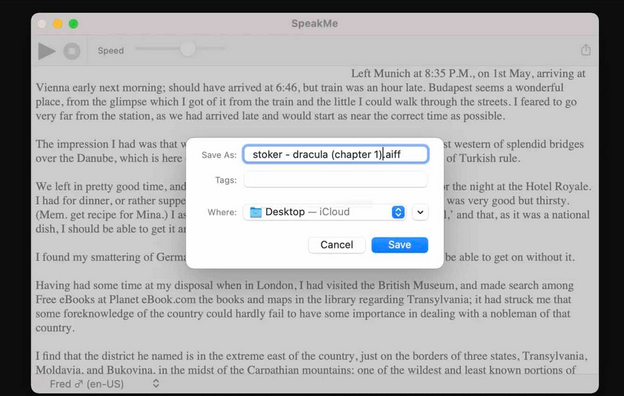Click the SpeakMe window title

(x=314, y=23)
